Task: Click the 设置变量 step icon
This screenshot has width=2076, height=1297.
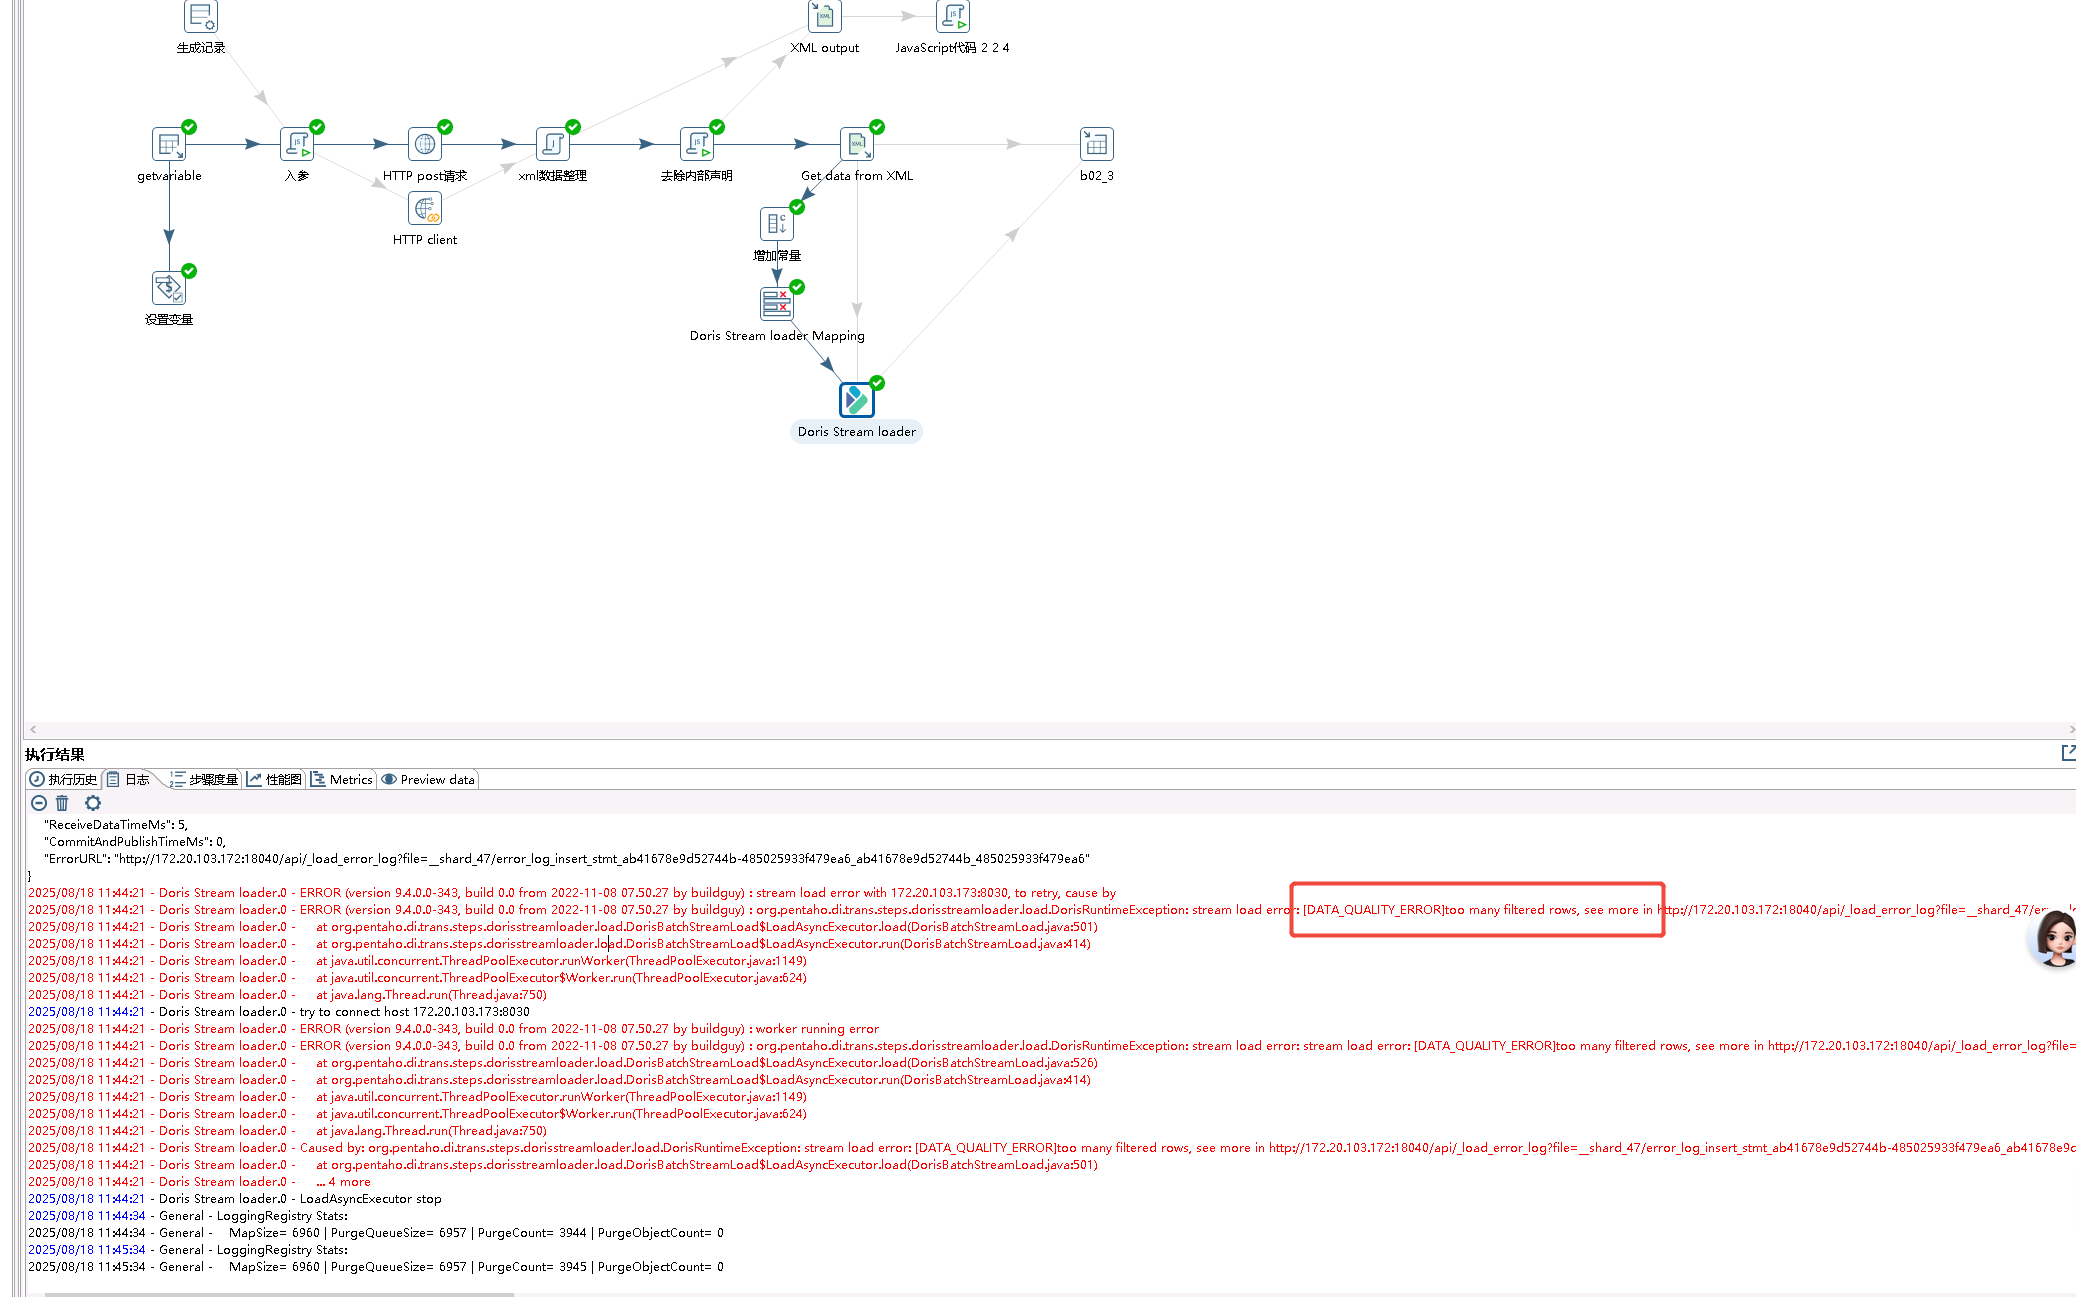Action: tap(168, 288)
